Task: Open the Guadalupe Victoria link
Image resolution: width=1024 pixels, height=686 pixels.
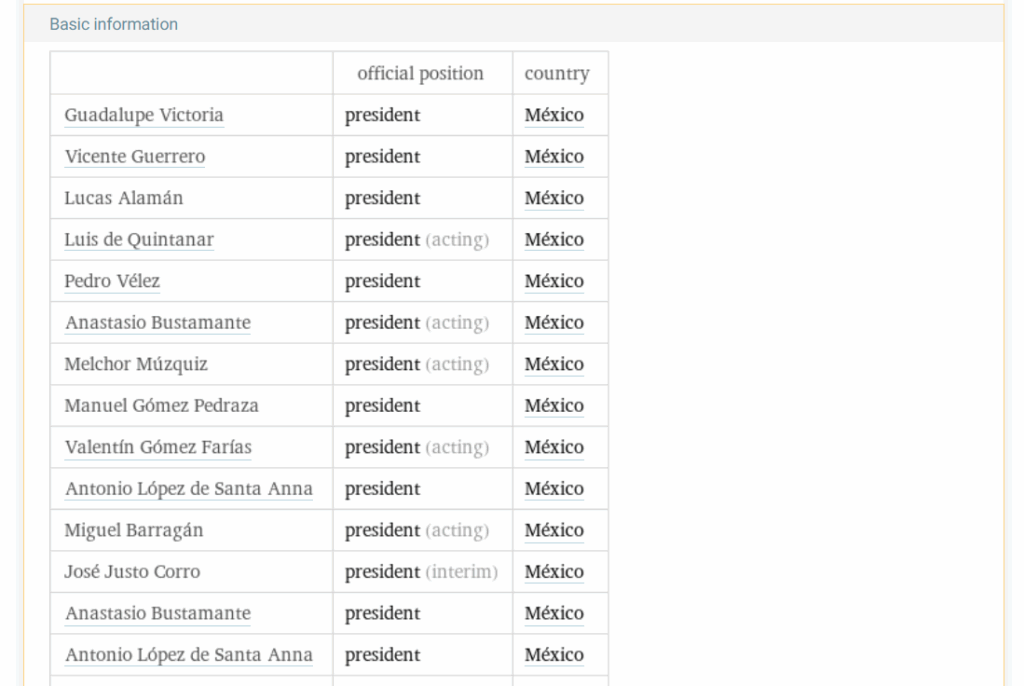Action: point(144,115)
